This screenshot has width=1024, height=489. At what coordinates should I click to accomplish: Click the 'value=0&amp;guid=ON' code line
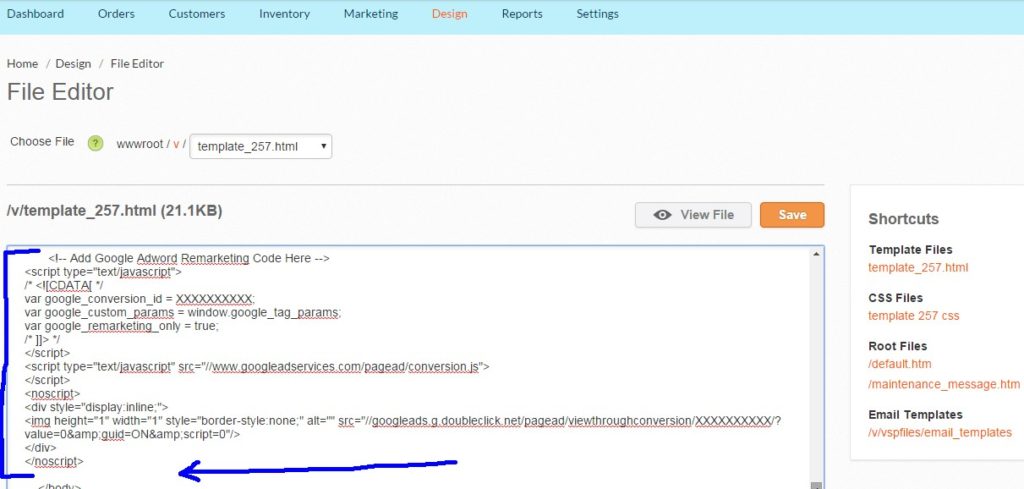coord(132,435)
